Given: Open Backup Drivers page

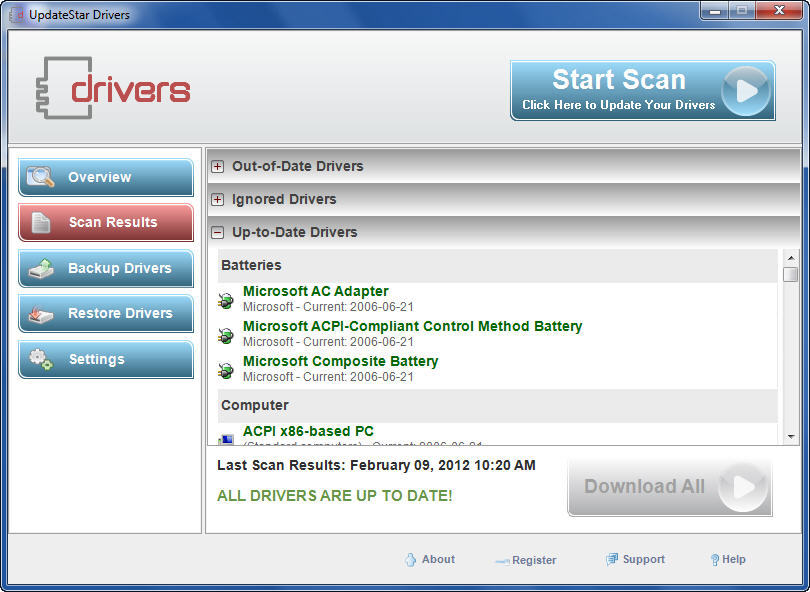Looking at the screenshot, I should pyautogui.click(x=106, y=268).
